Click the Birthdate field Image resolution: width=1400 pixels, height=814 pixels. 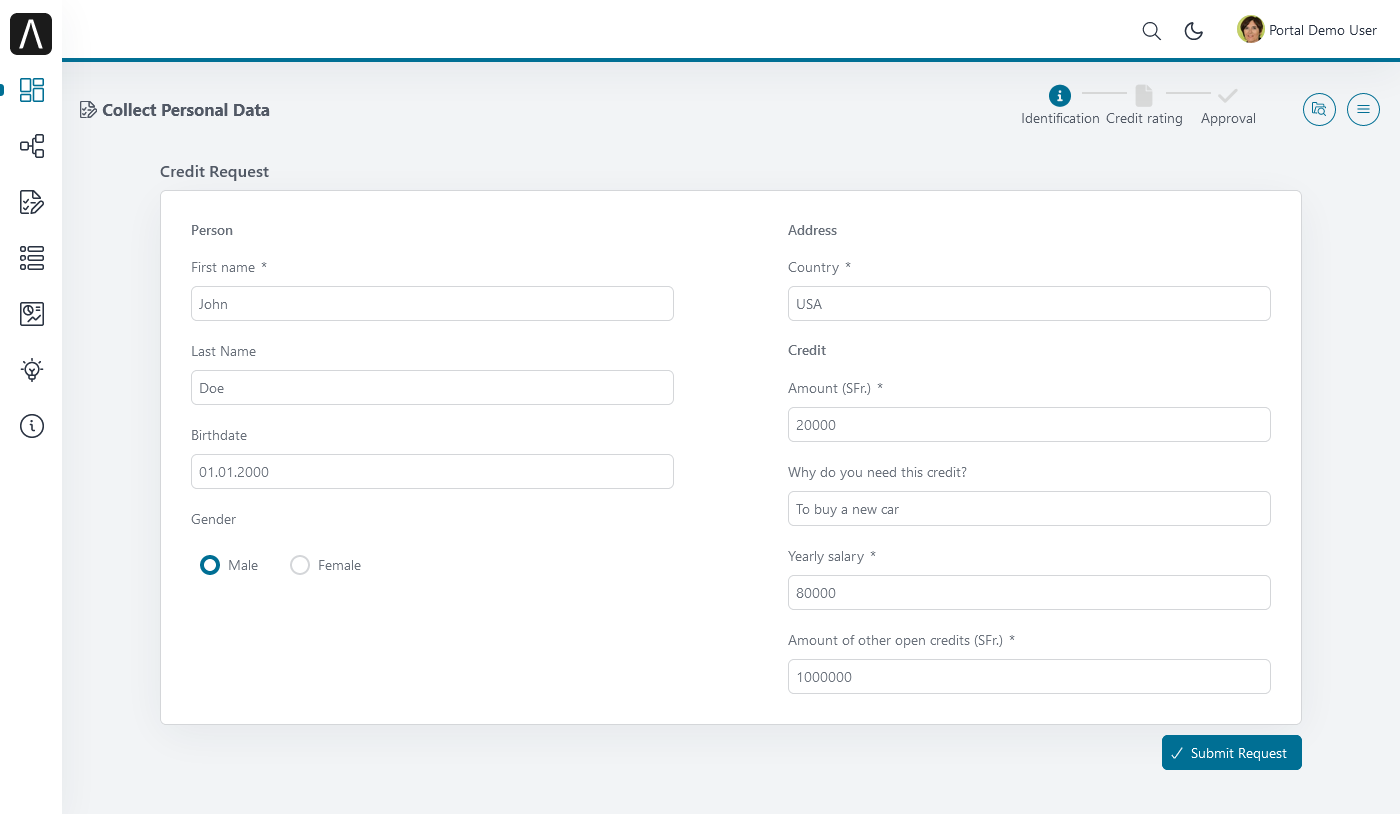(432, 472)
